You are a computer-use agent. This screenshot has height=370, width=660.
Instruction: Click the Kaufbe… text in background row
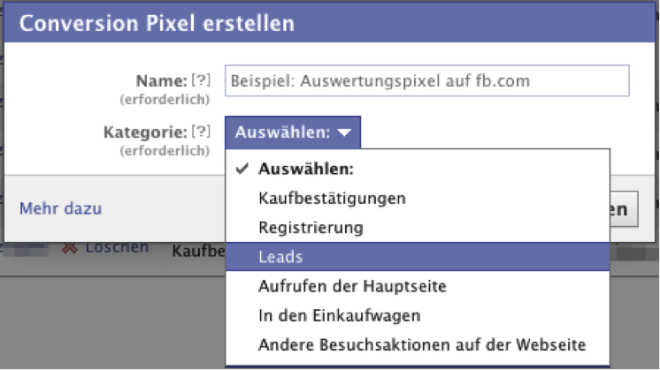[x=198, y=251]
